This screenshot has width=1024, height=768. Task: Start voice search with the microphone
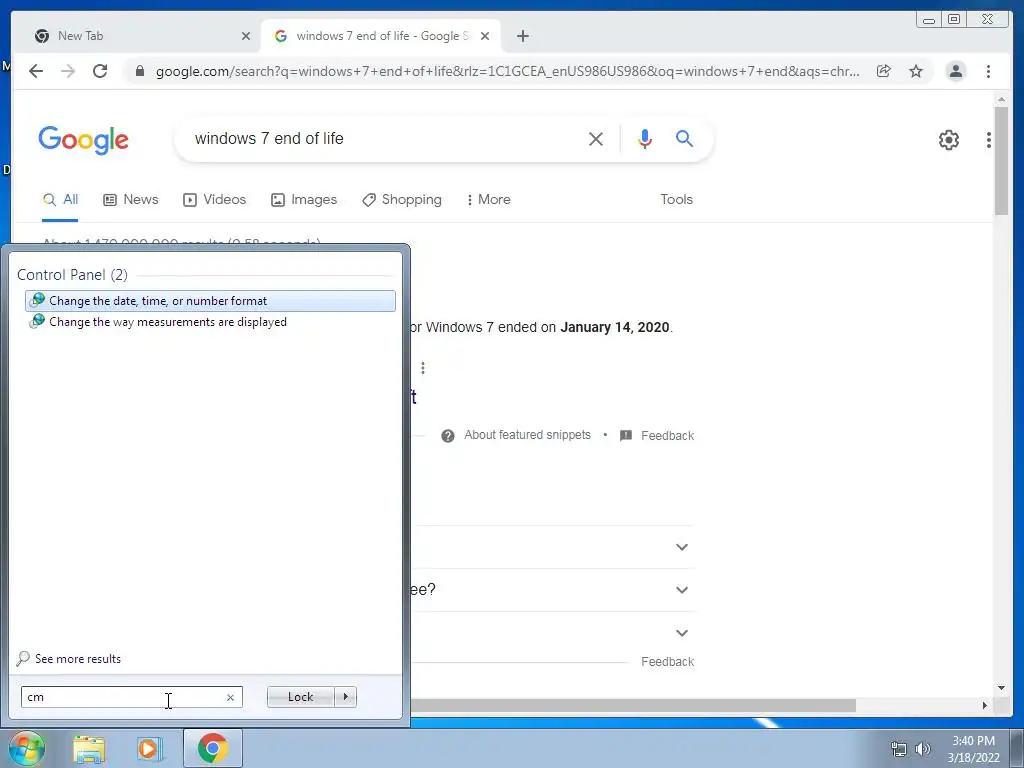[x=645, y=138]
